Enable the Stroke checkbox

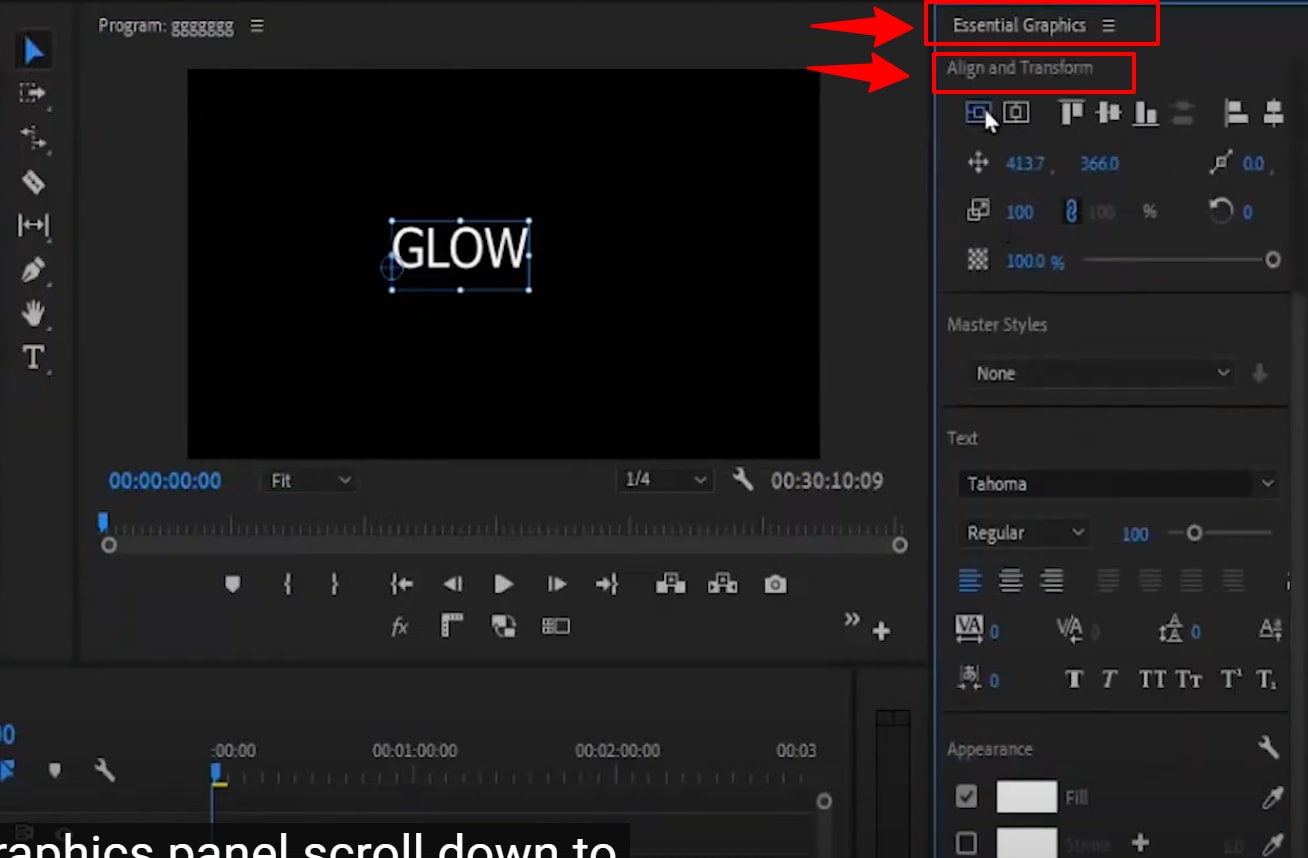(x=966, y=843)
